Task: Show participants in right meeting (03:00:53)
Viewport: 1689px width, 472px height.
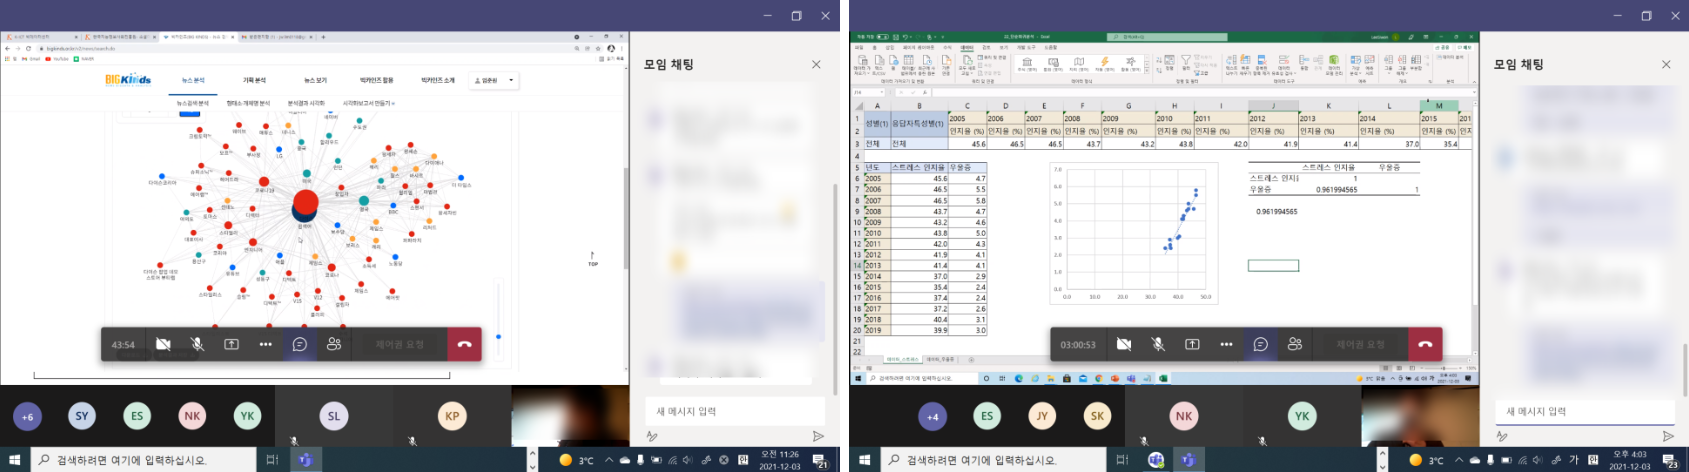Action: [1295, 344]
